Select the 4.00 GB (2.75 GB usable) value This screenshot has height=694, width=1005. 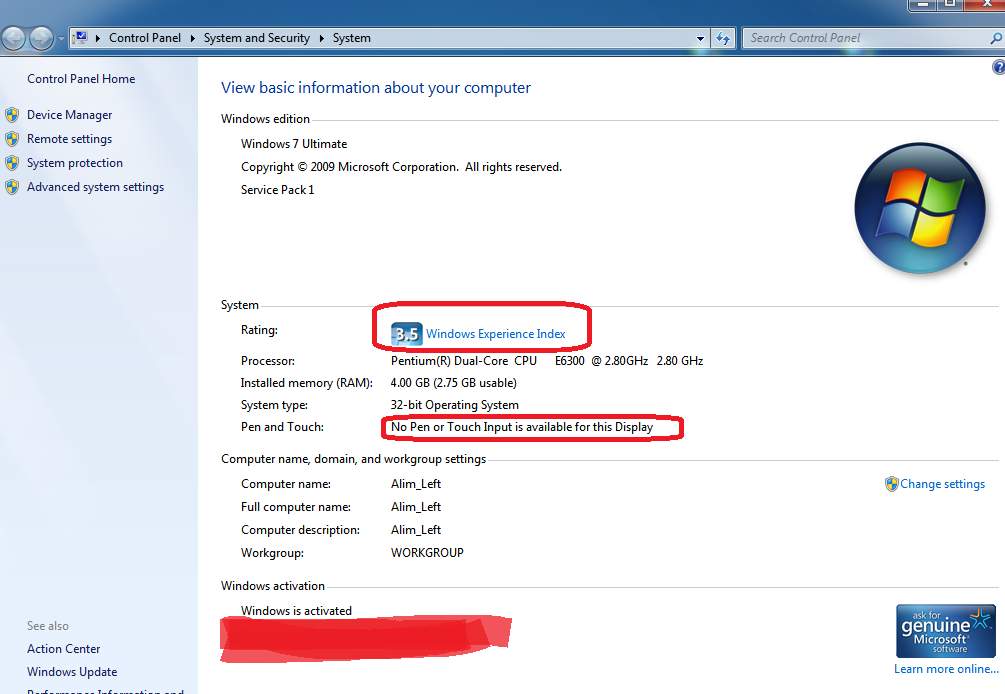point(453,383)
